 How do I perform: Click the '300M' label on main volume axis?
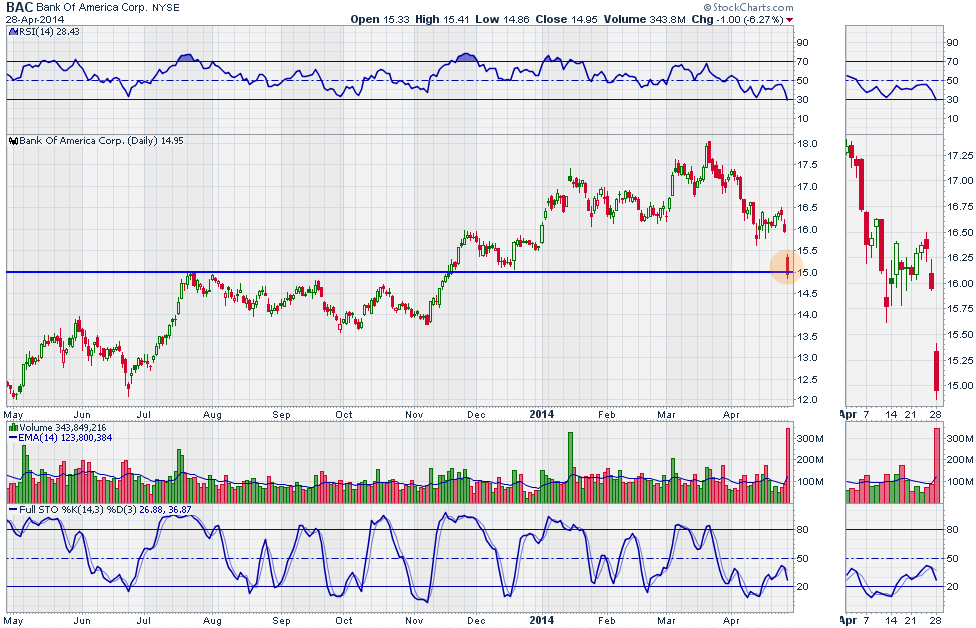(810, 439)
